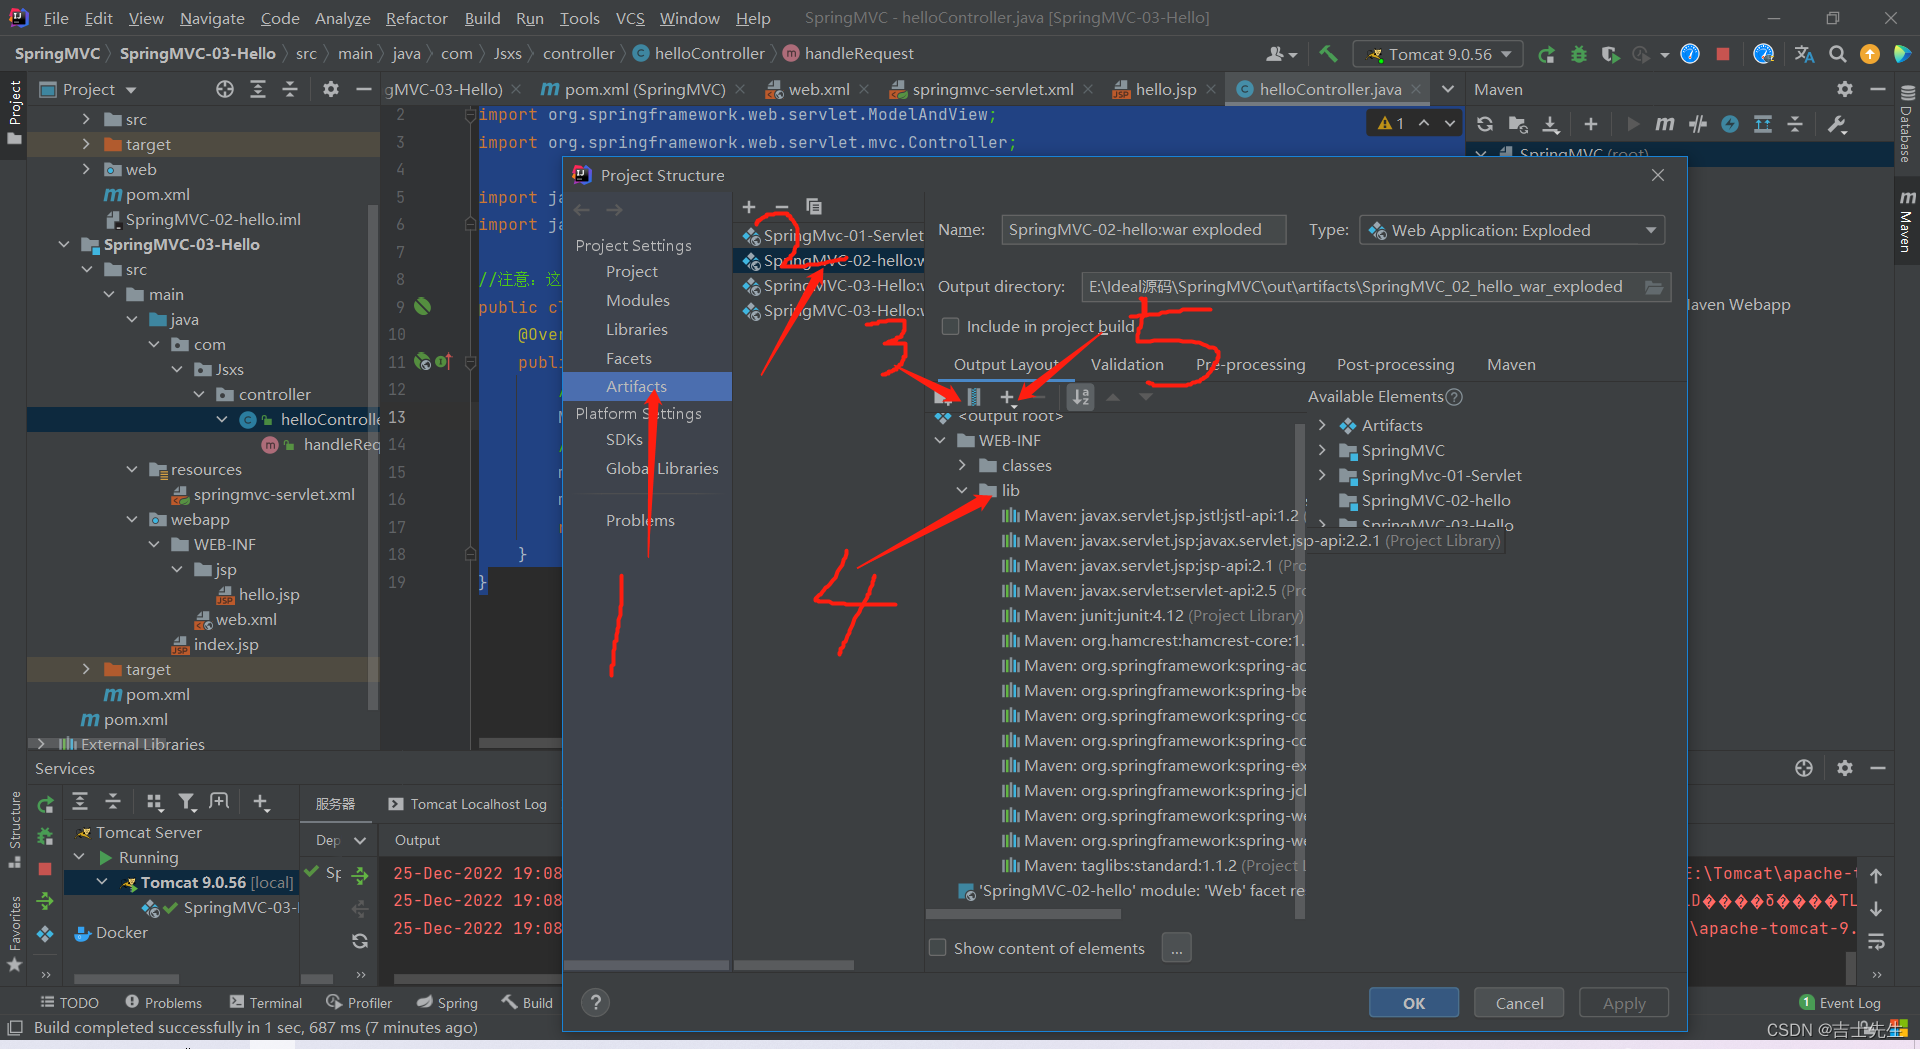The height and width of the screenshot is (1049, 1920).
Task: Switch to Post-processing tab
Action: [1395, 364]
